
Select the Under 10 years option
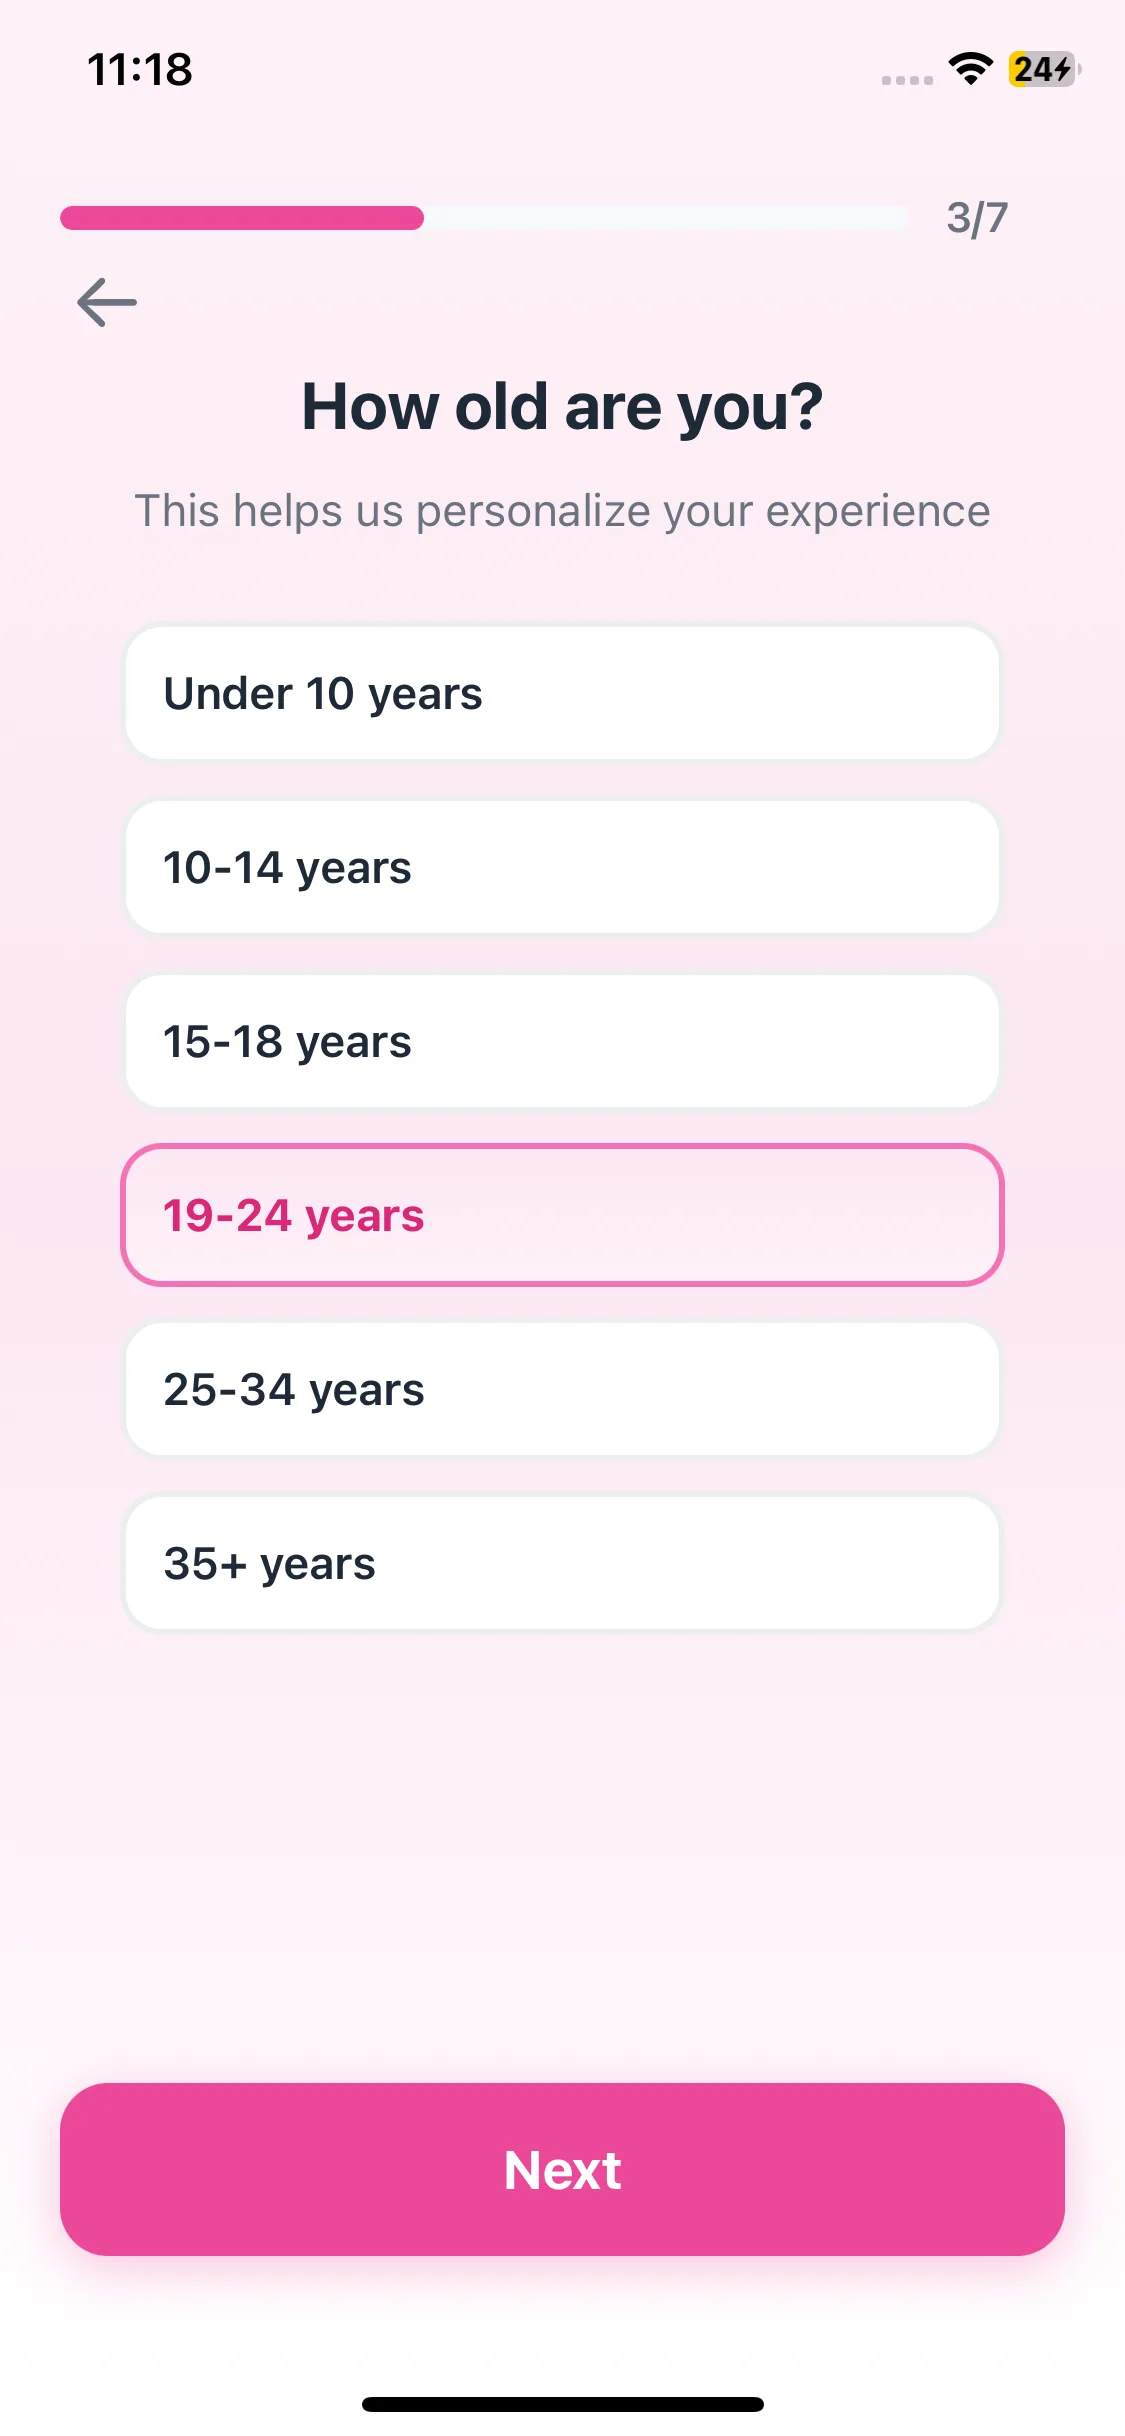[x=562, y=693]
